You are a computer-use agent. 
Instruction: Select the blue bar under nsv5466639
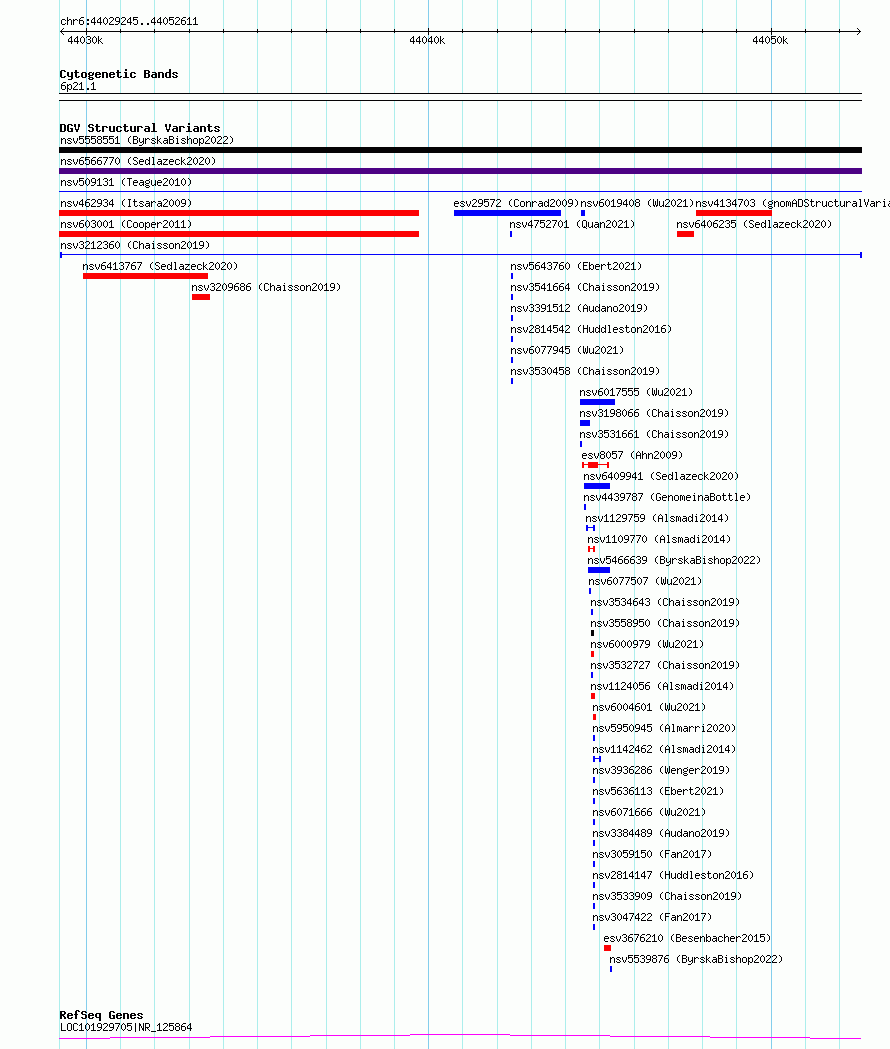point(599,570)
